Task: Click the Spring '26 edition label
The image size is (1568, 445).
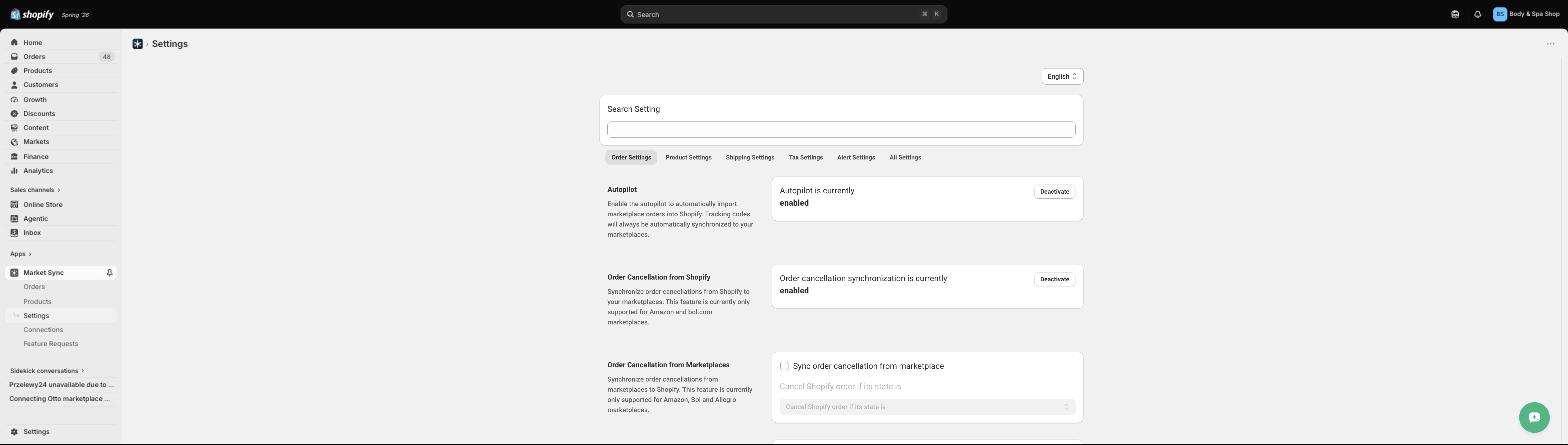Action: (75, 15)
